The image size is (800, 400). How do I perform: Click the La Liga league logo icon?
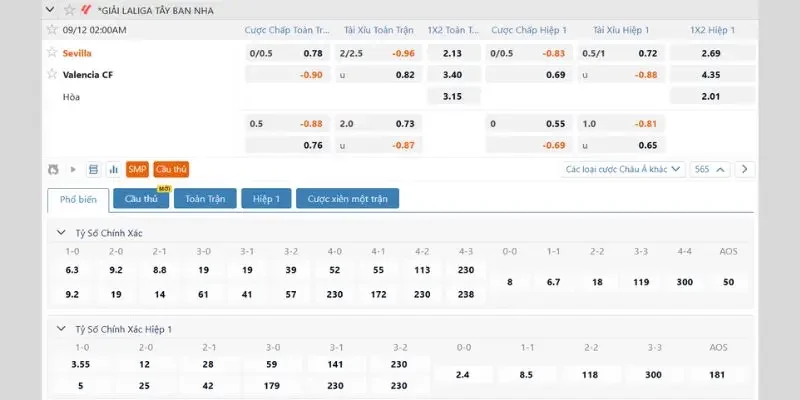pos(86,10)
